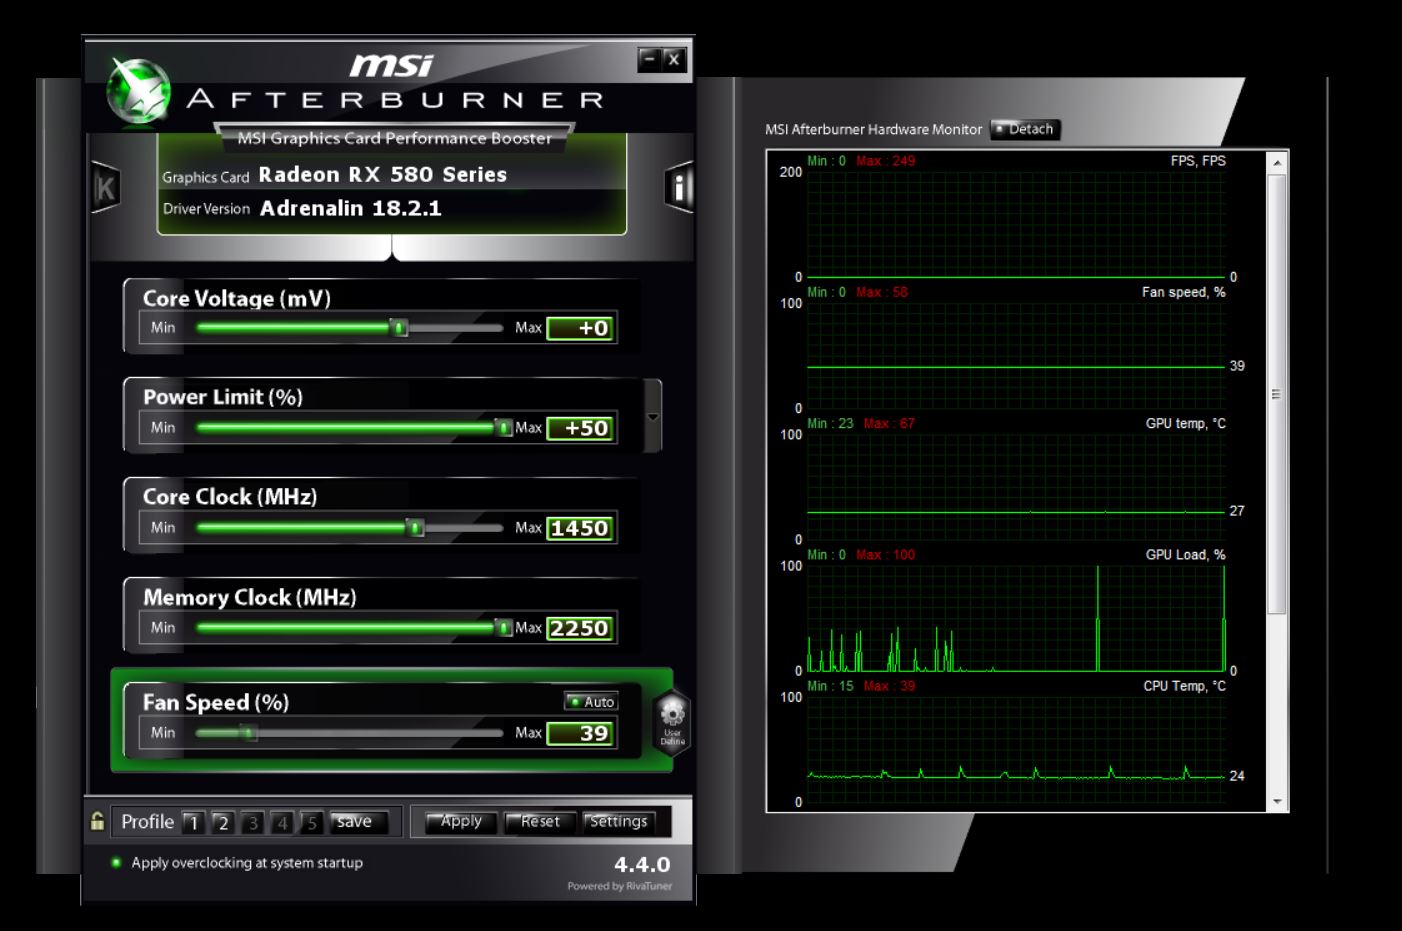Image resolution: width=1402 pixels, height=931 pixels.
Task: Click the MSI Afterburner star logo
Action: pos(139,93)
